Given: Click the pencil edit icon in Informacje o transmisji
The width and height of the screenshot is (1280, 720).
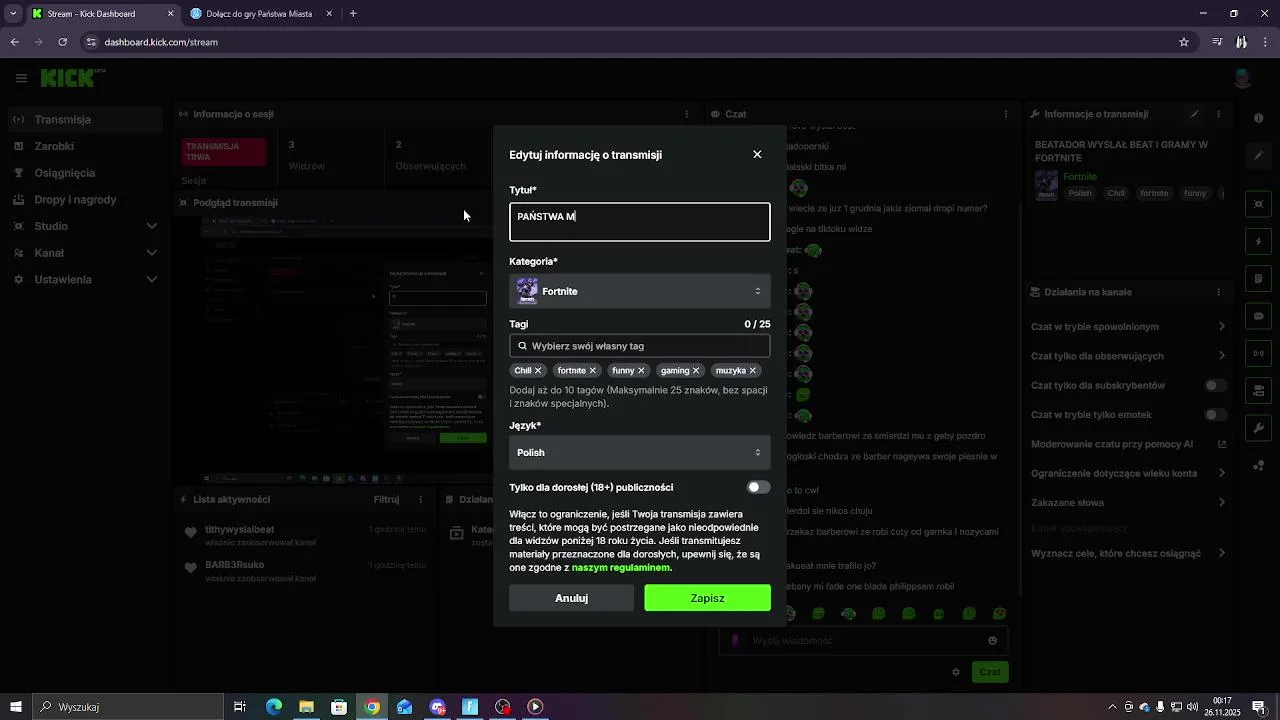Looking at the screenshot, I should click(x=1195, y=115).
